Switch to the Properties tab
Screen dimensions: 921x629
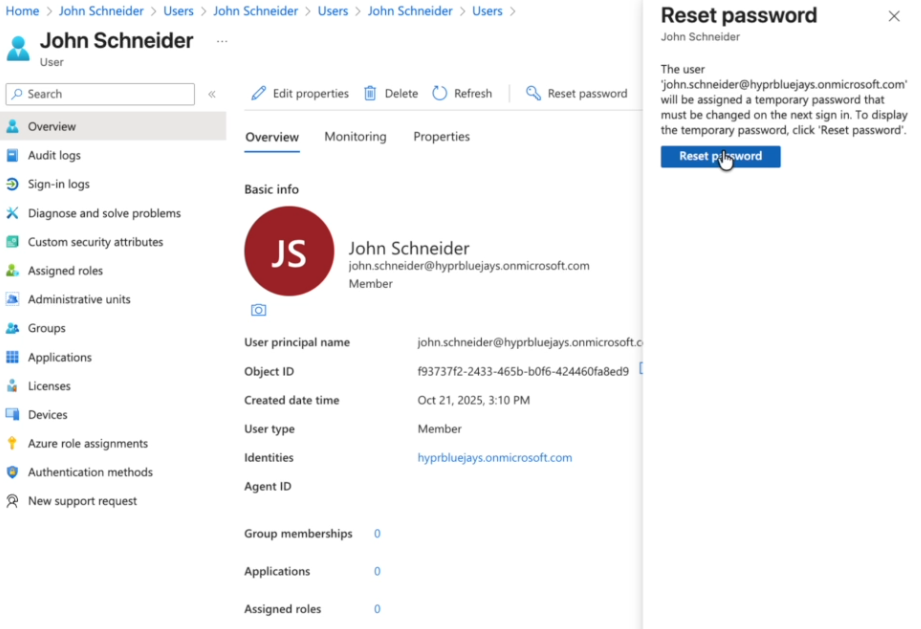[x=441, y=137]
